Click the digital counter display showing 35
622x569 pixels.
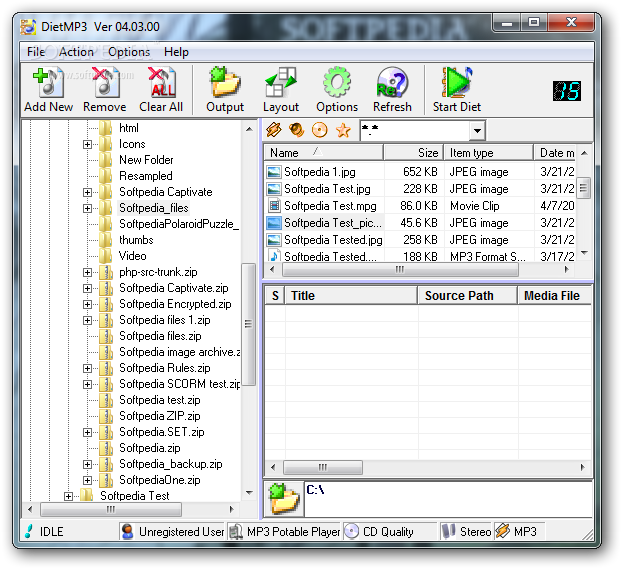[x=566, y=91]
